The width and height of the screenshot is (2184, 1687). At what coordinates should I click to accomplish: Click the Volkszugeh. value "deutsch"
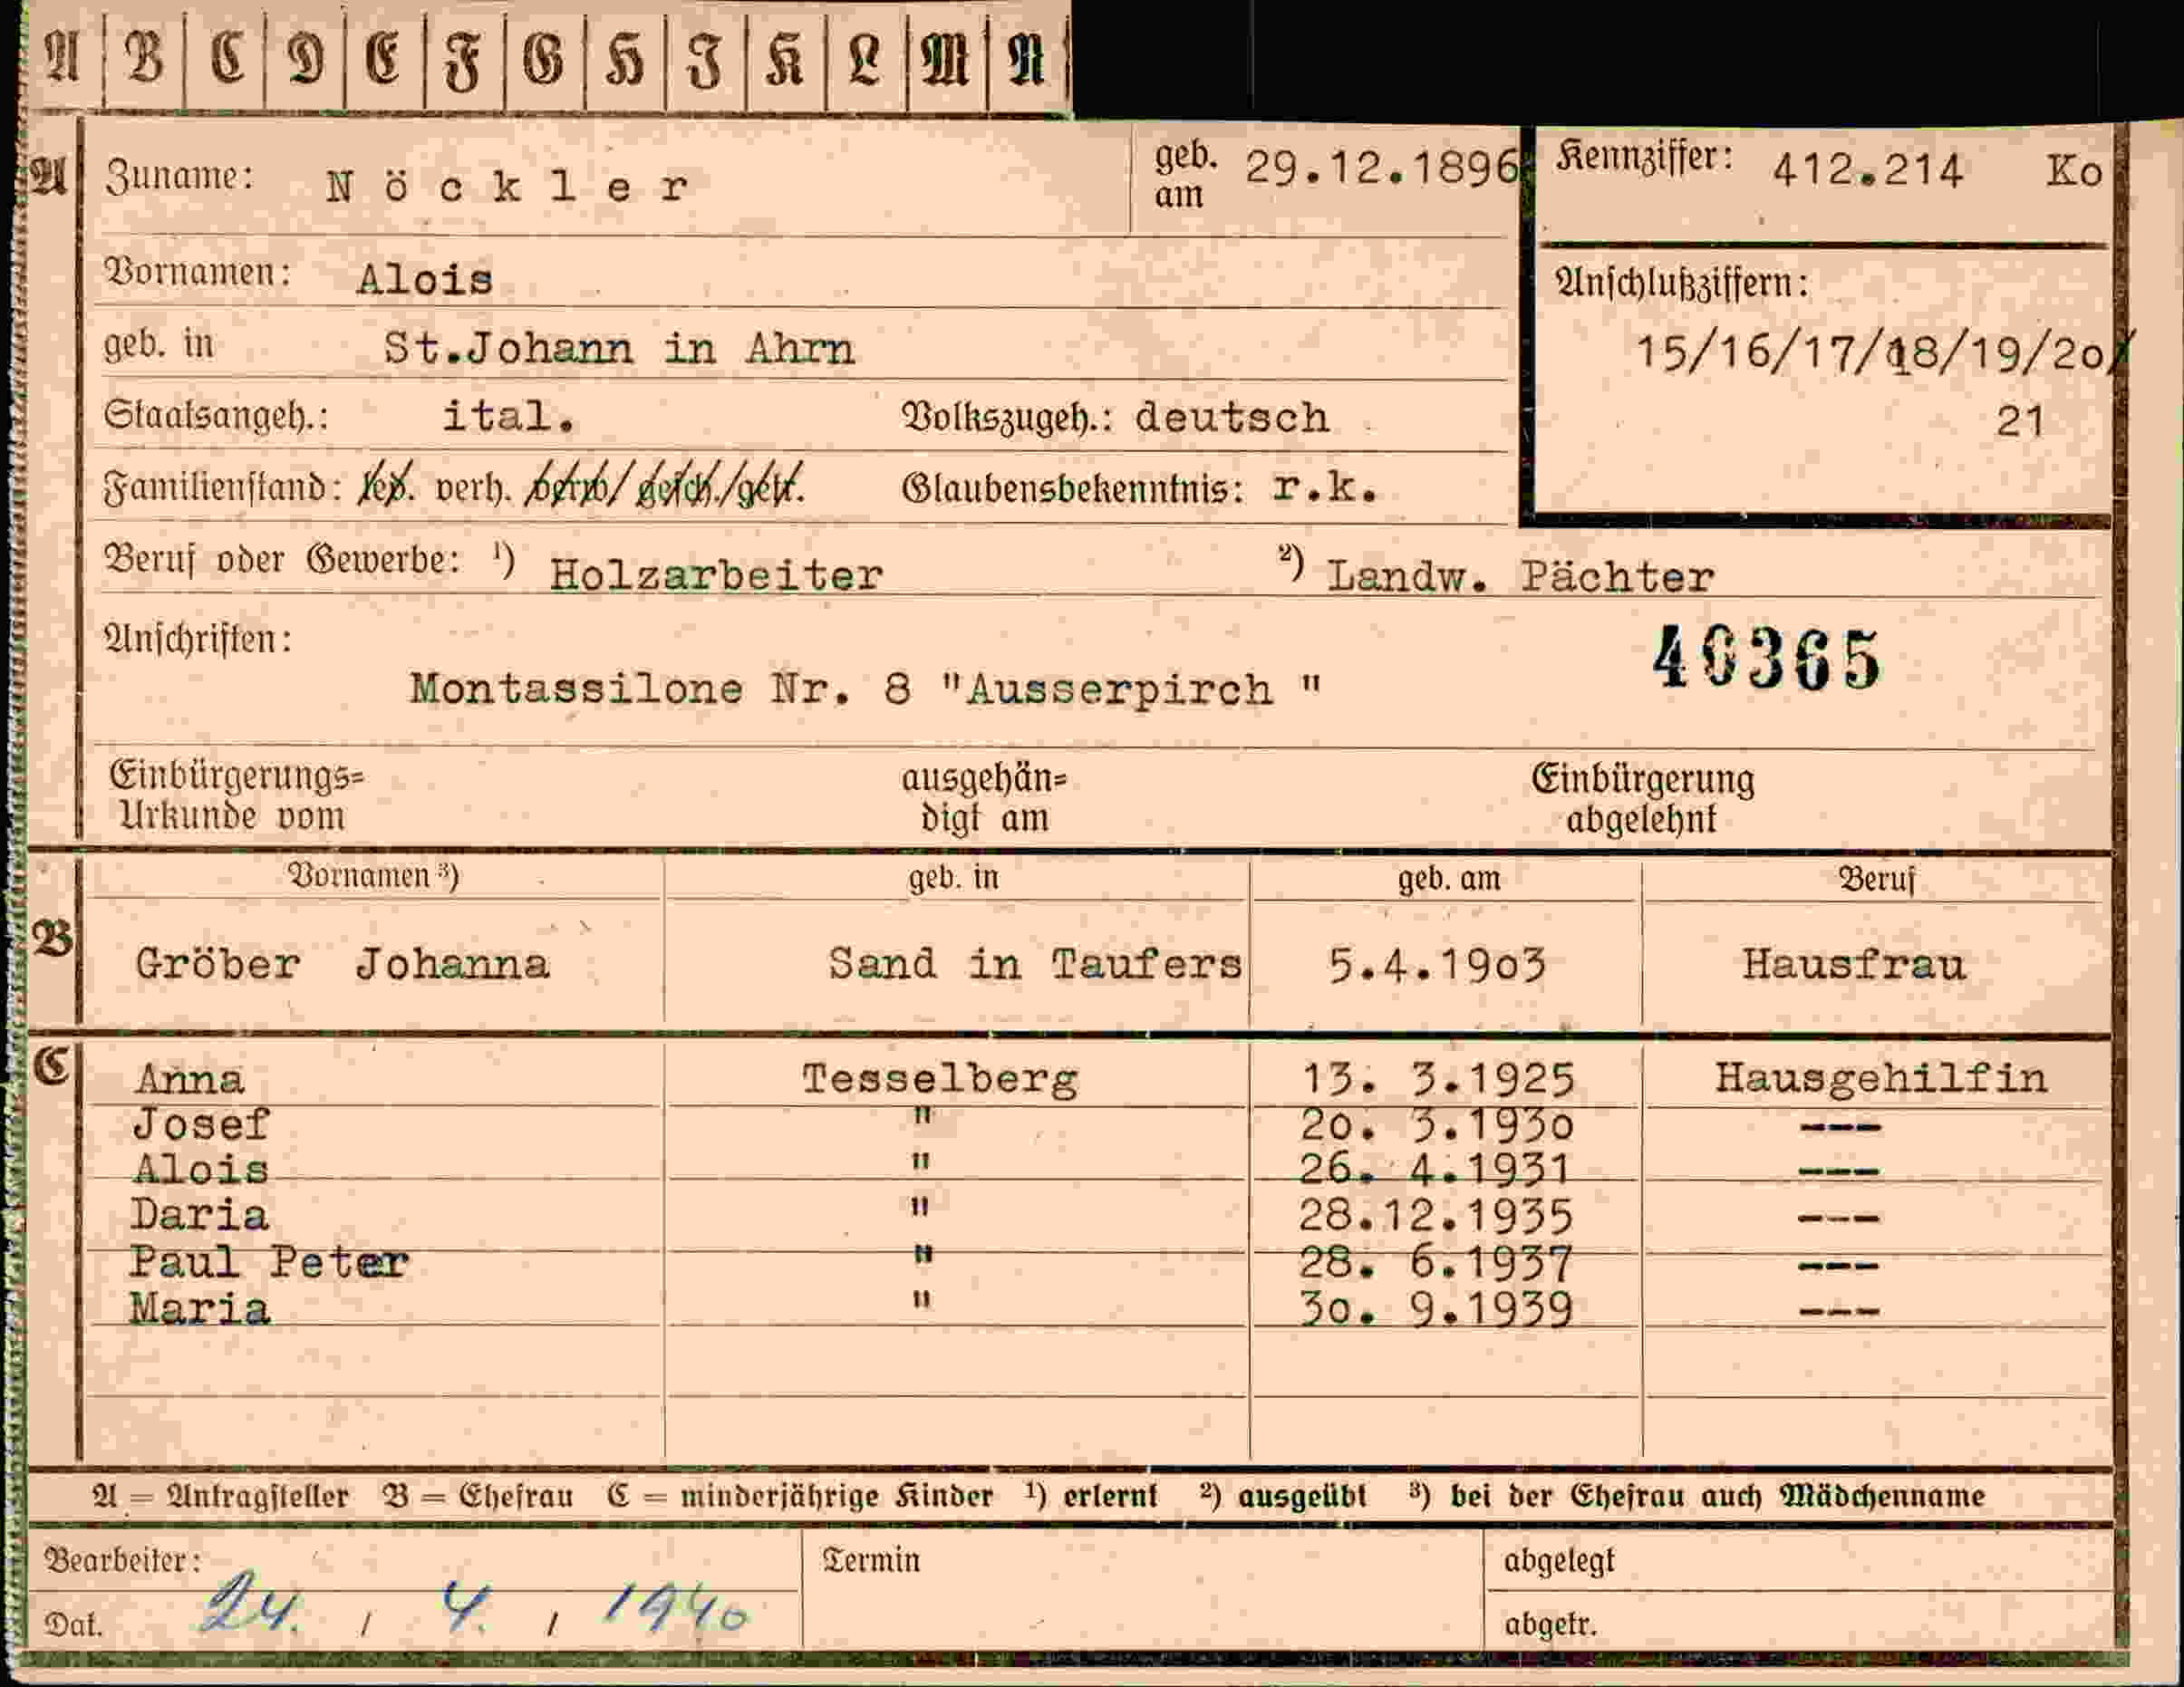click(1232, 417)
